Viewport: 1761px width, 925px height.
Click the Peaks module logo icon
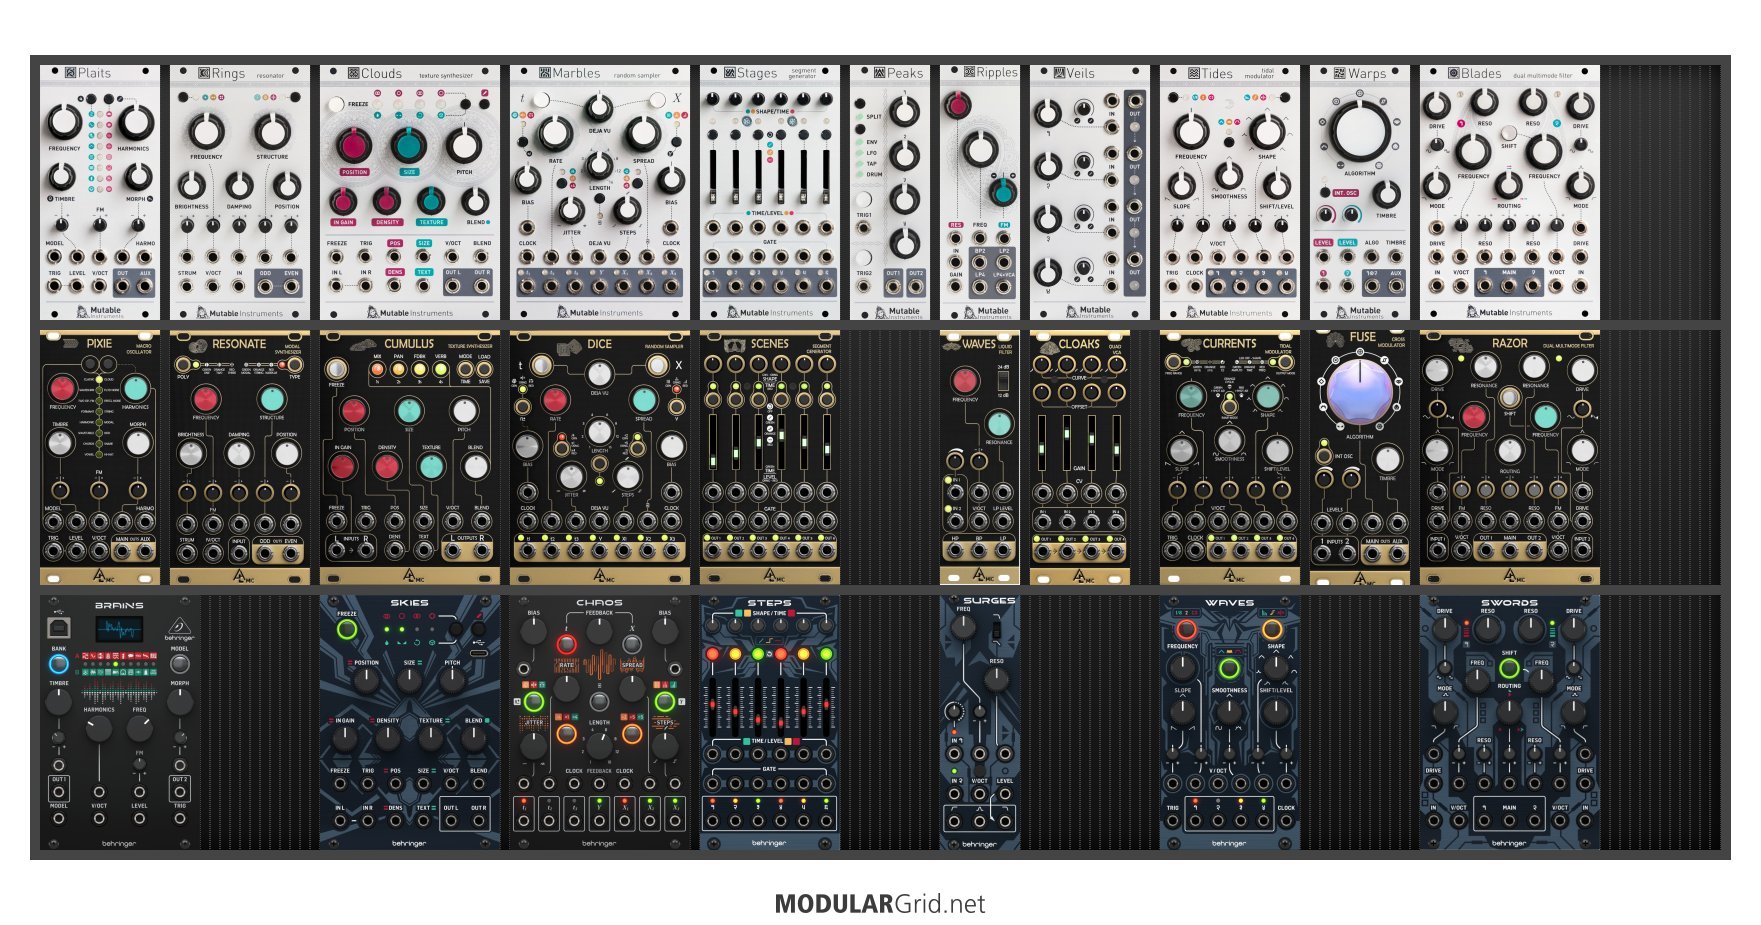pos(879,73)
